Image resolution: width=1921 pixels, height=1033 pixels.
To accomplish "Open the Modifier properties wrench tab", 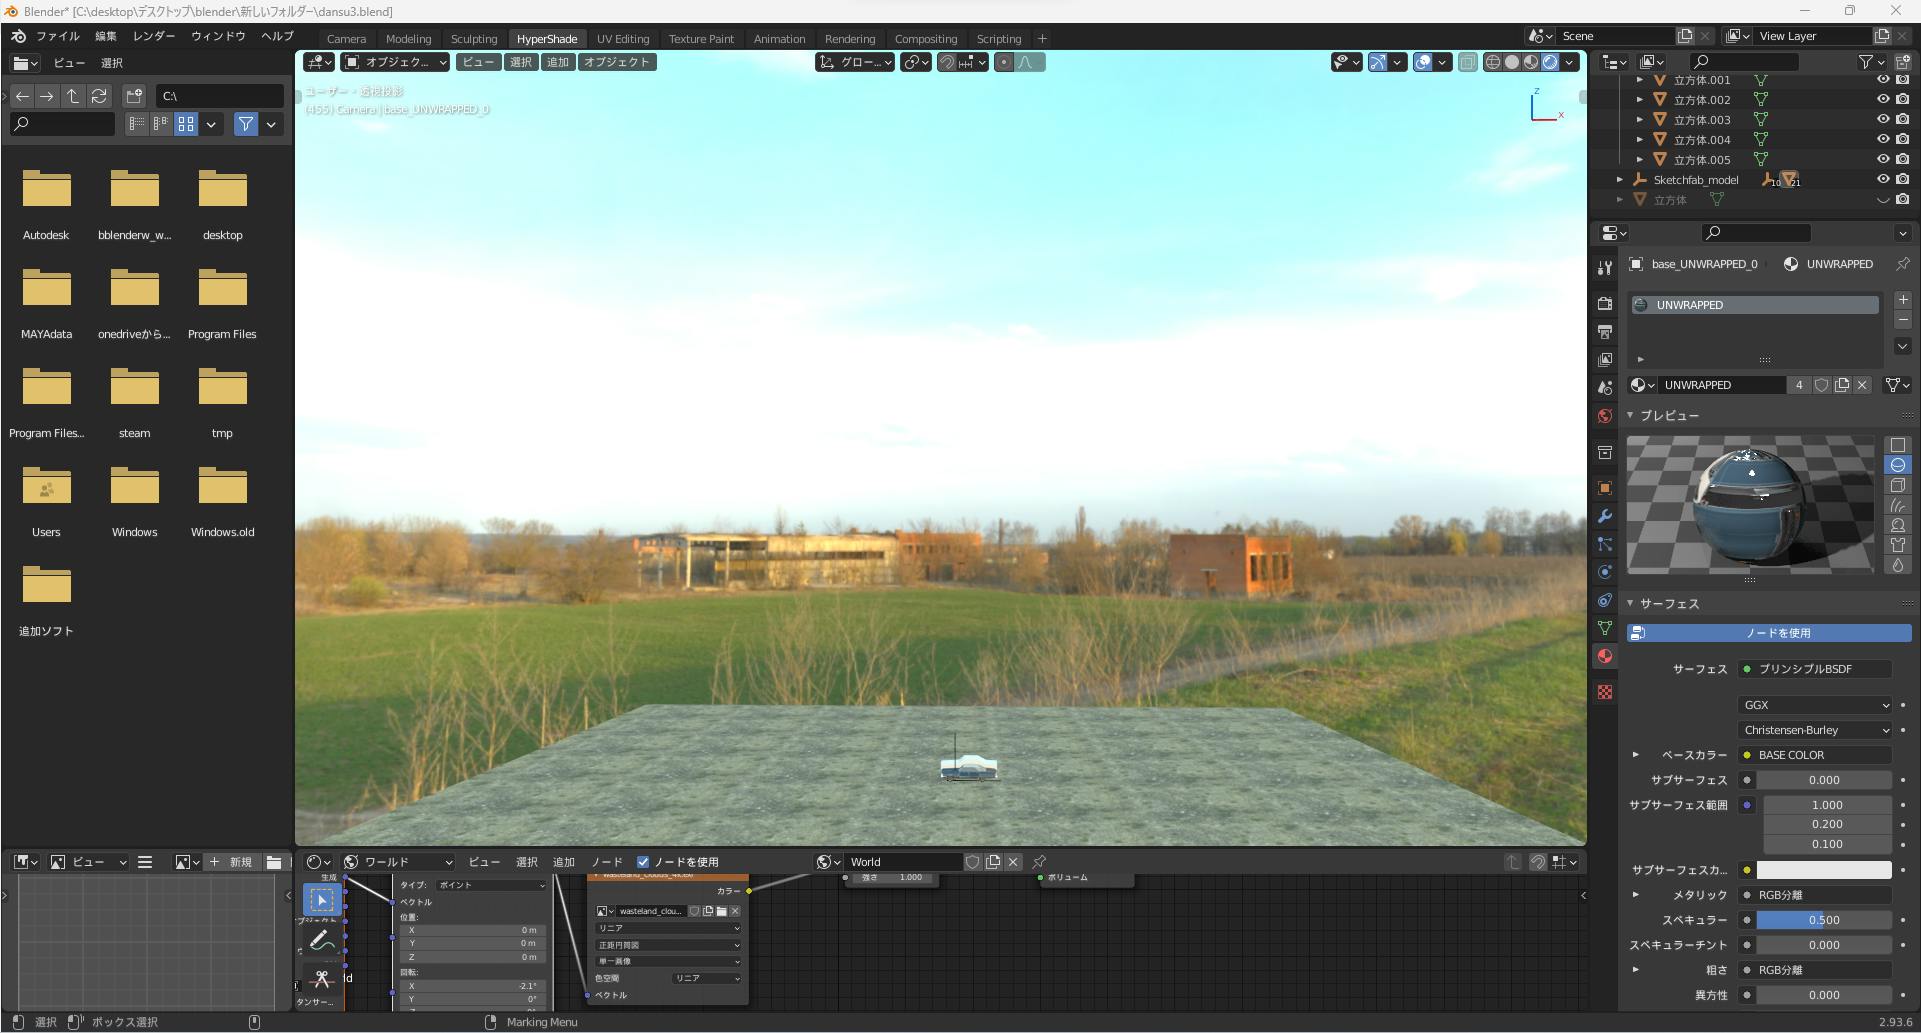I will pyautogui.click(x=1605, y=516).
